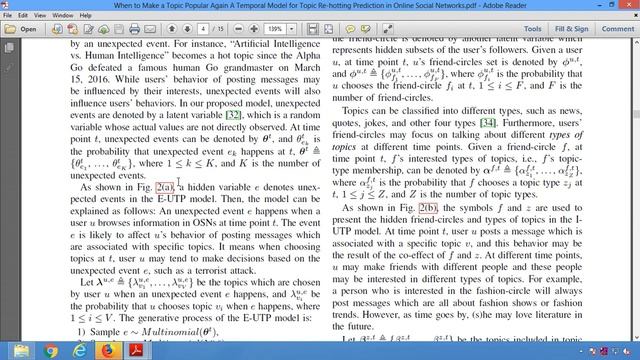
Task: Click the Create PDF online icon
Action: 73,29
